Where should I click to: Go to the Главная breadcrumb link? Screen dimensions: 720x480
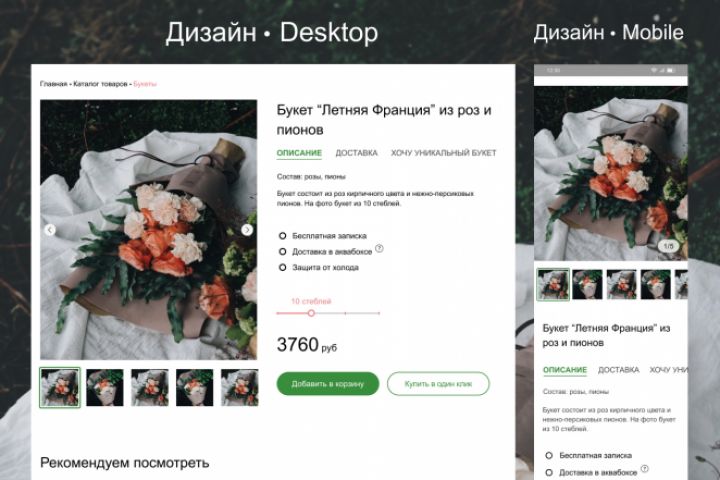[53, 84]
